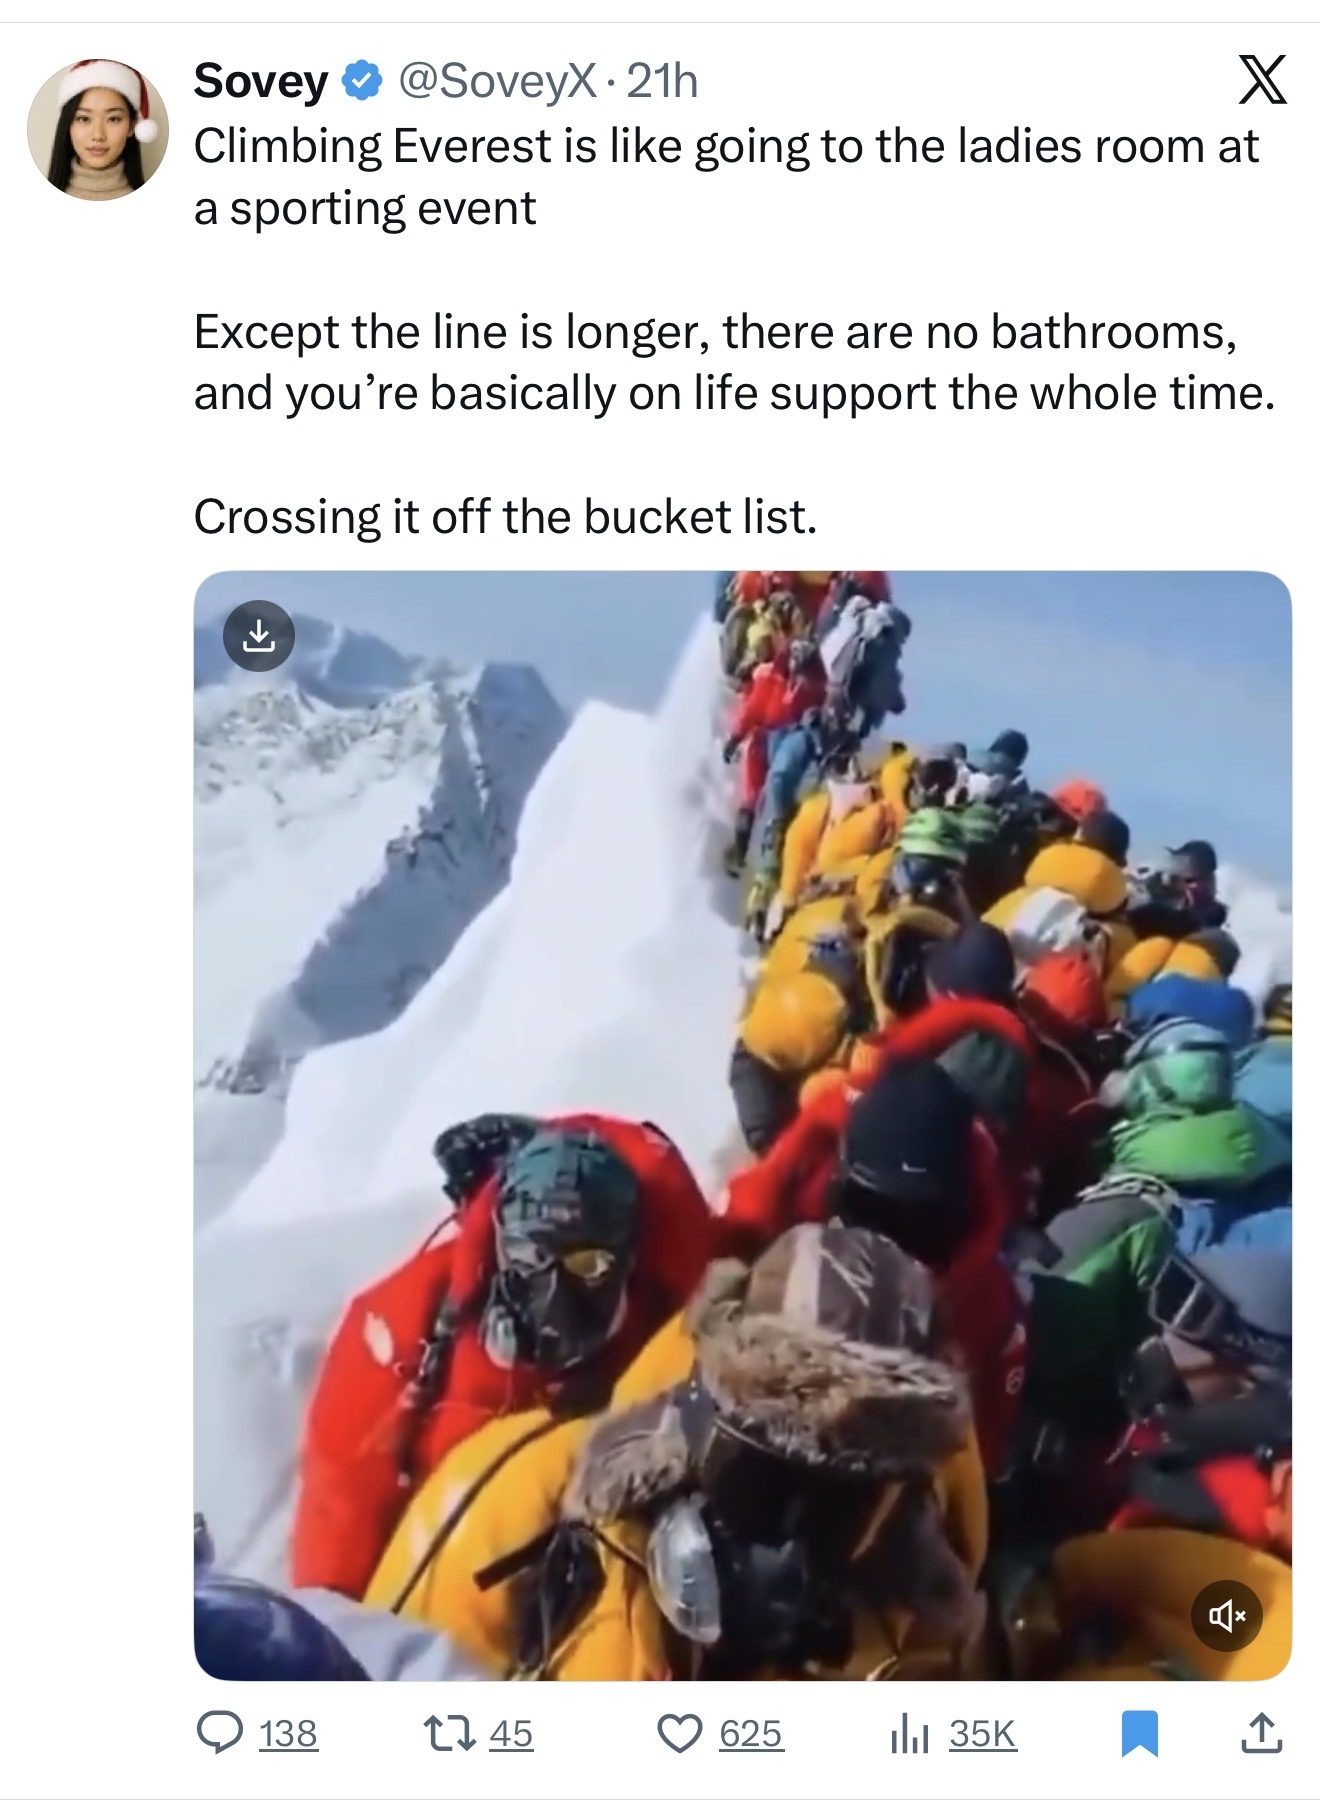Click the tweet text about Everest
The image size is (1320, 1802).
click(x=735, y=331)
